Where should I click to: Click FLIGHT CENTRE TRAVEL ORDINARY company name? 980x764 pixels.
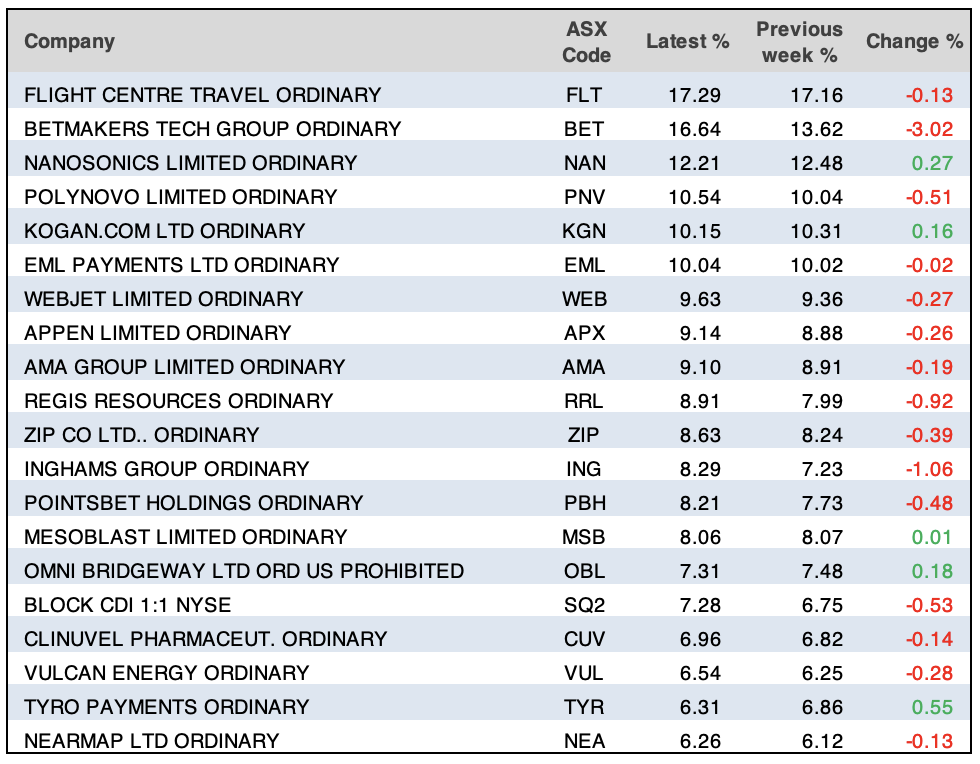(202, 95)
